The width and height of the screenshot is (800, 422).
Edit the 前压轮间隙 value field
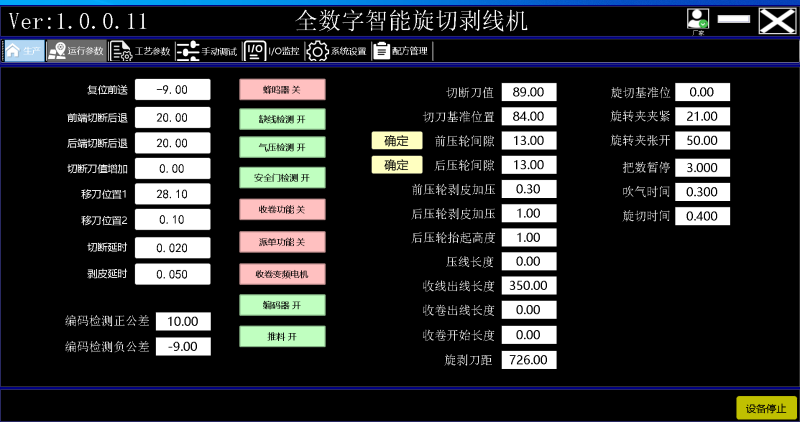click(x=529, y=140)
